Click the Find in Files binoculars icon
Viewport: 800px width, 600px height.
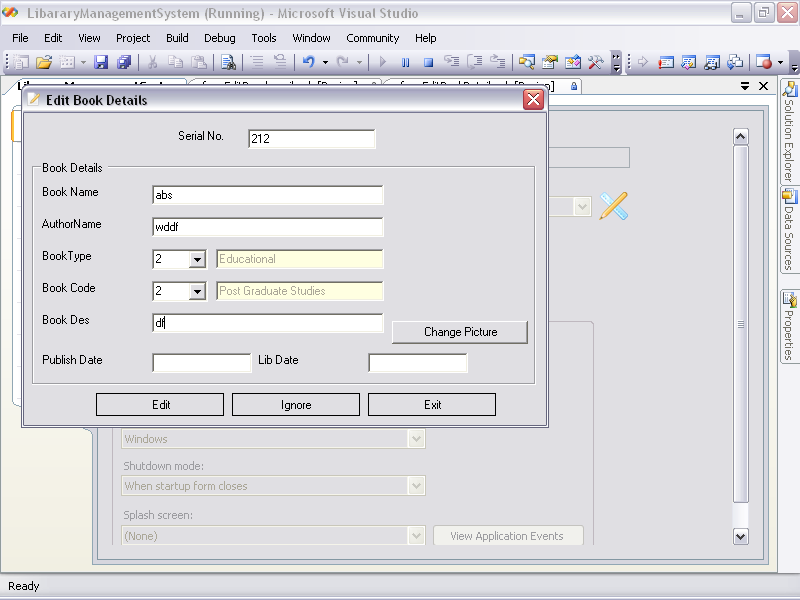228,62
